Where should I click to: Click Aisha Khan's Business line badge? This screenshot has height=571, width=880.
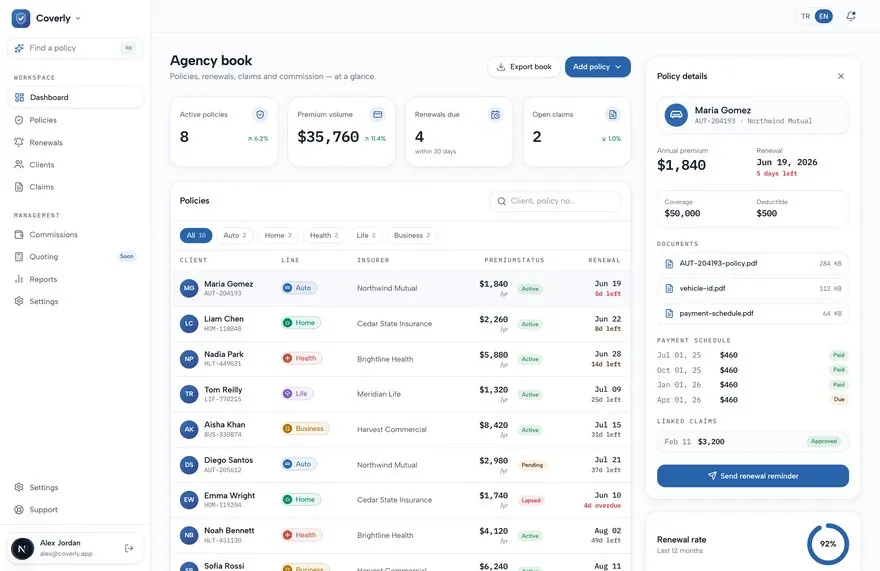tap(305, 428)
